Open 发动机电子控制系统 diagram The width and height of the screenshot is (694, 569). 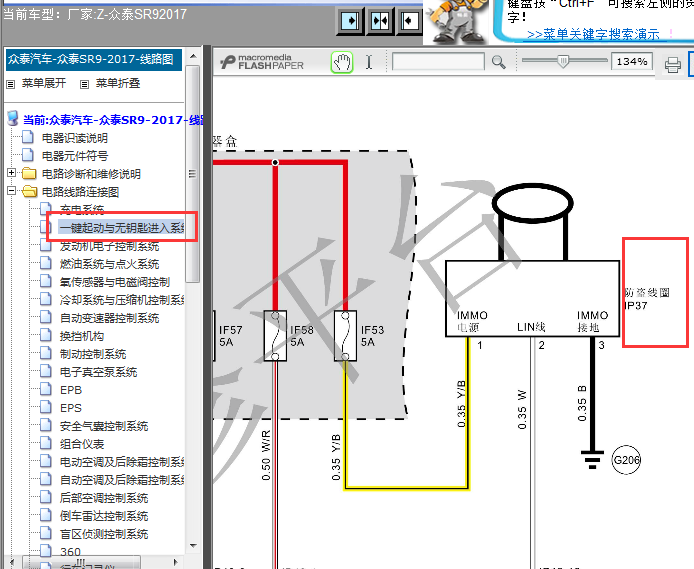pyautogui.click(x=109, y=246)
